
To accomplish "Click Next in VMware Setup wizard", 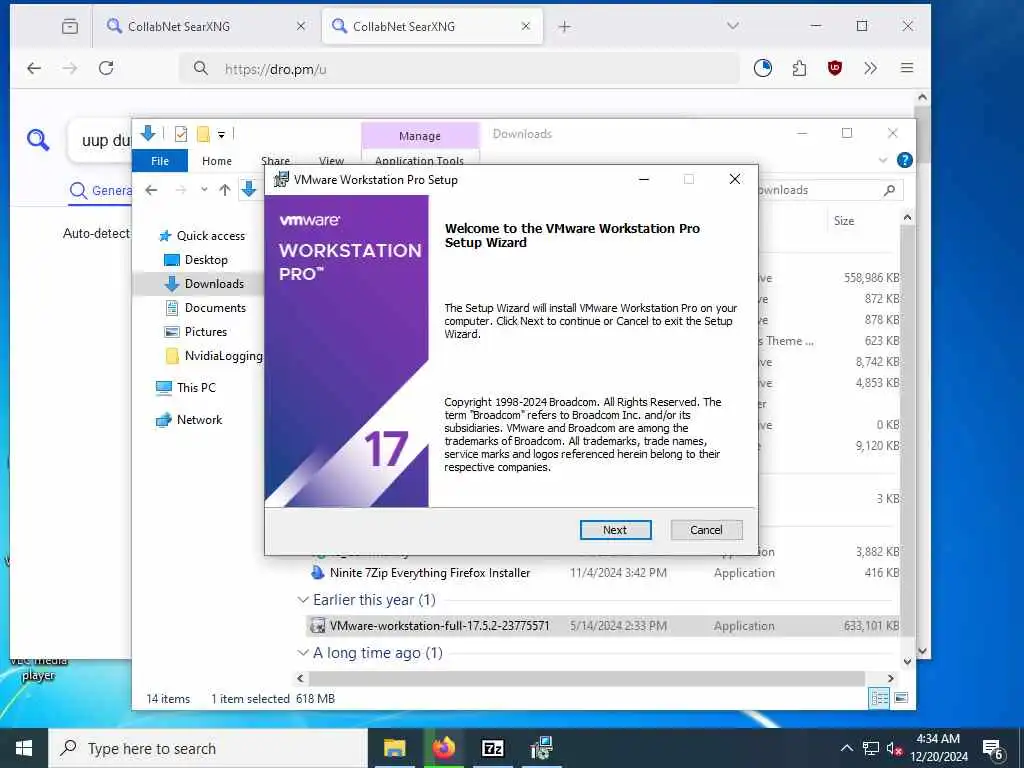I will point(615,530).
